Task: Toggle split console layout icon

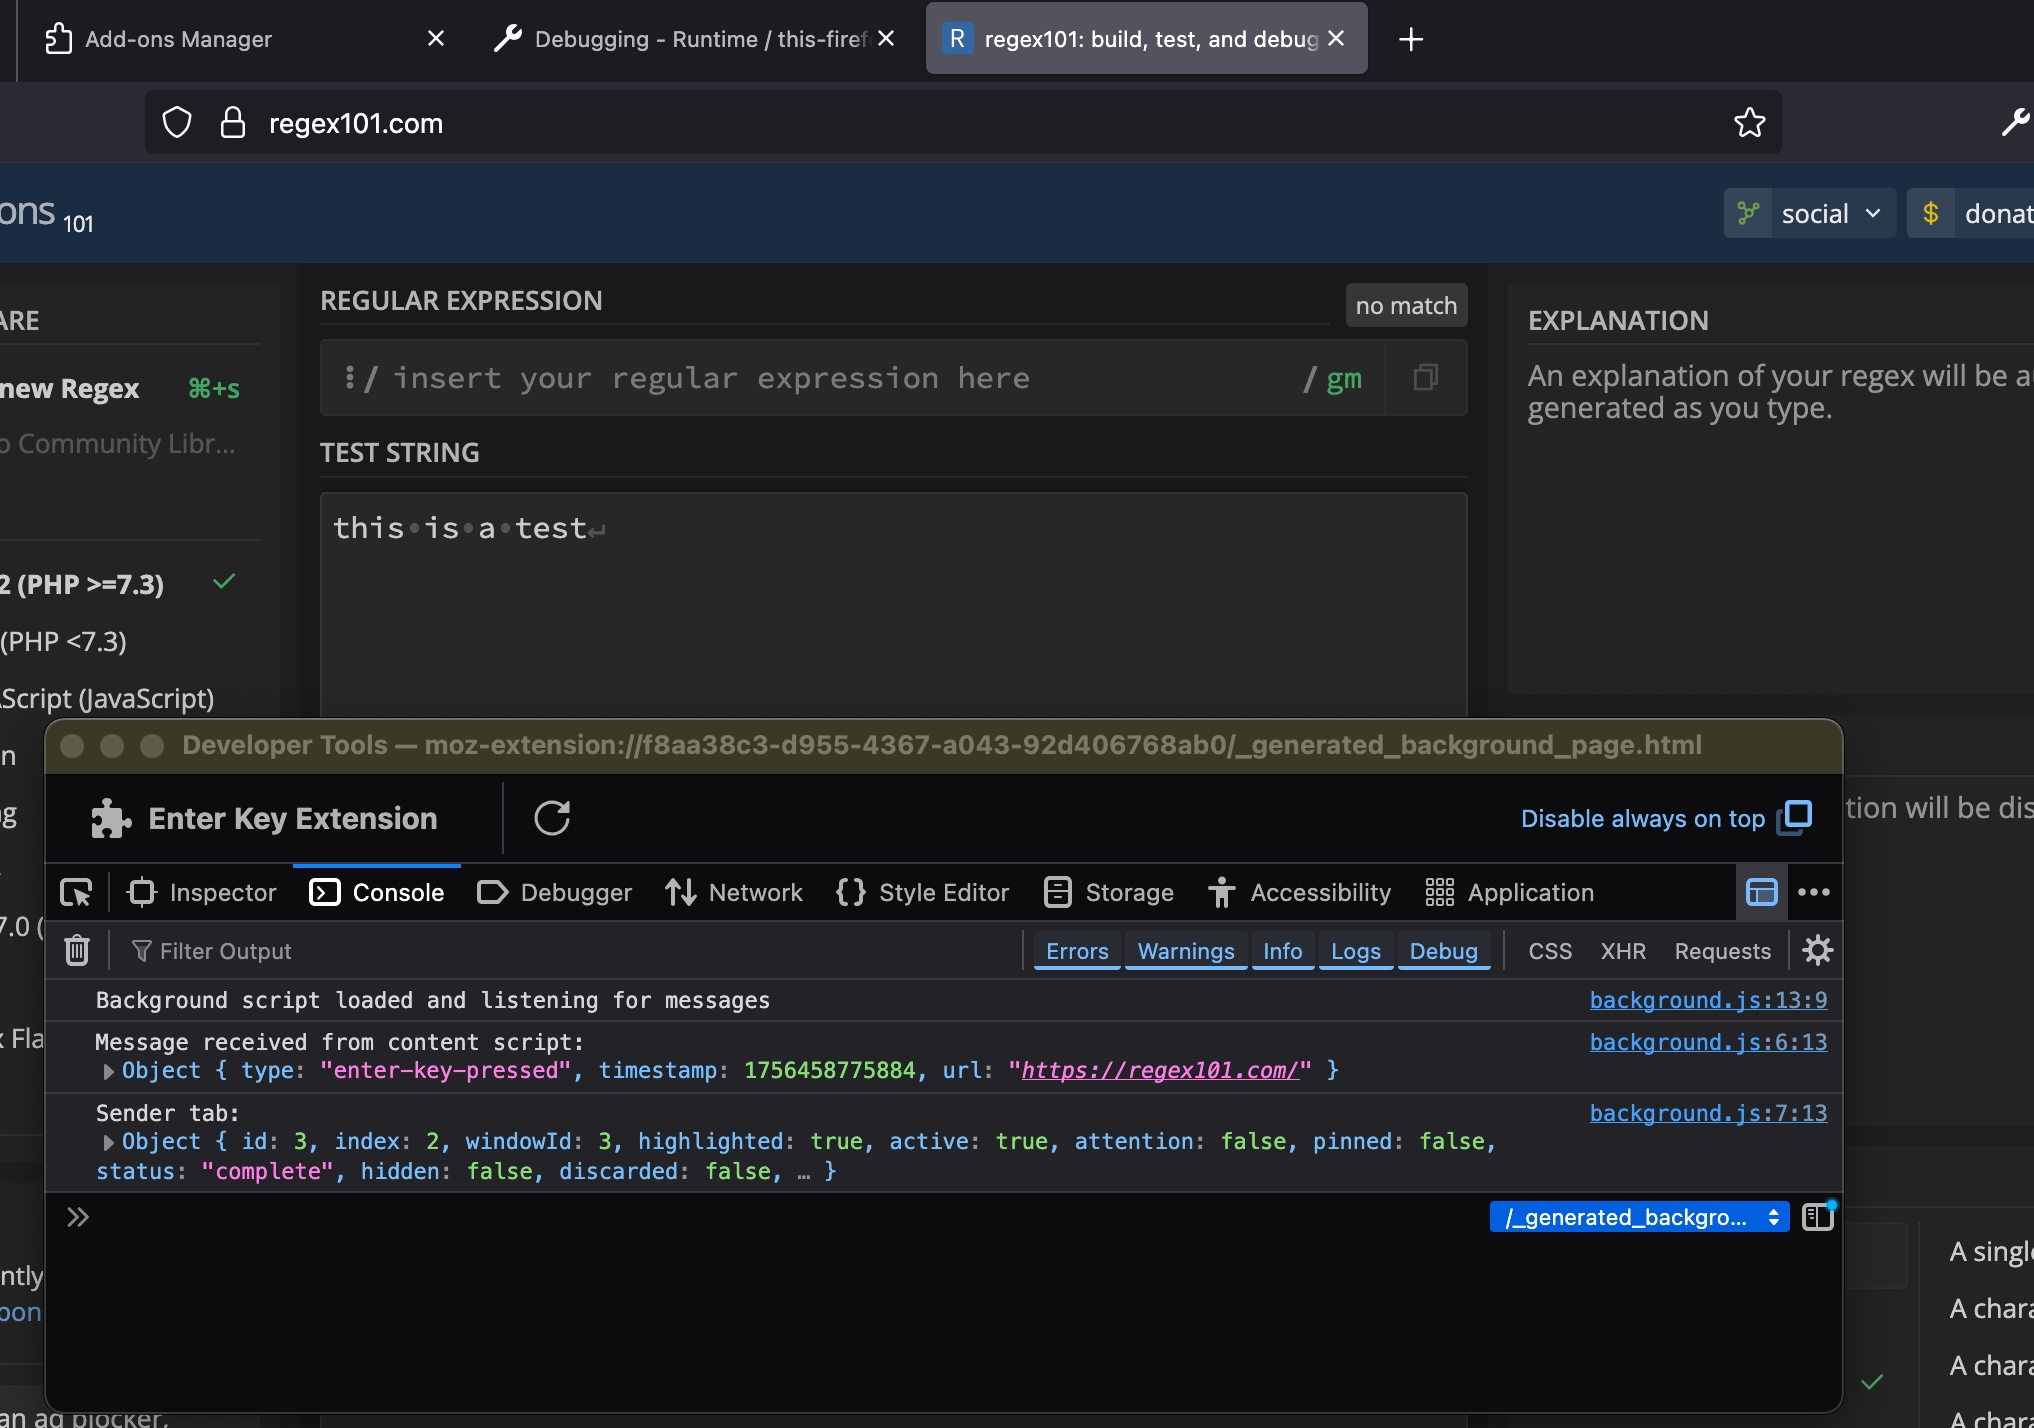Action: click(x=1761, y=892)
